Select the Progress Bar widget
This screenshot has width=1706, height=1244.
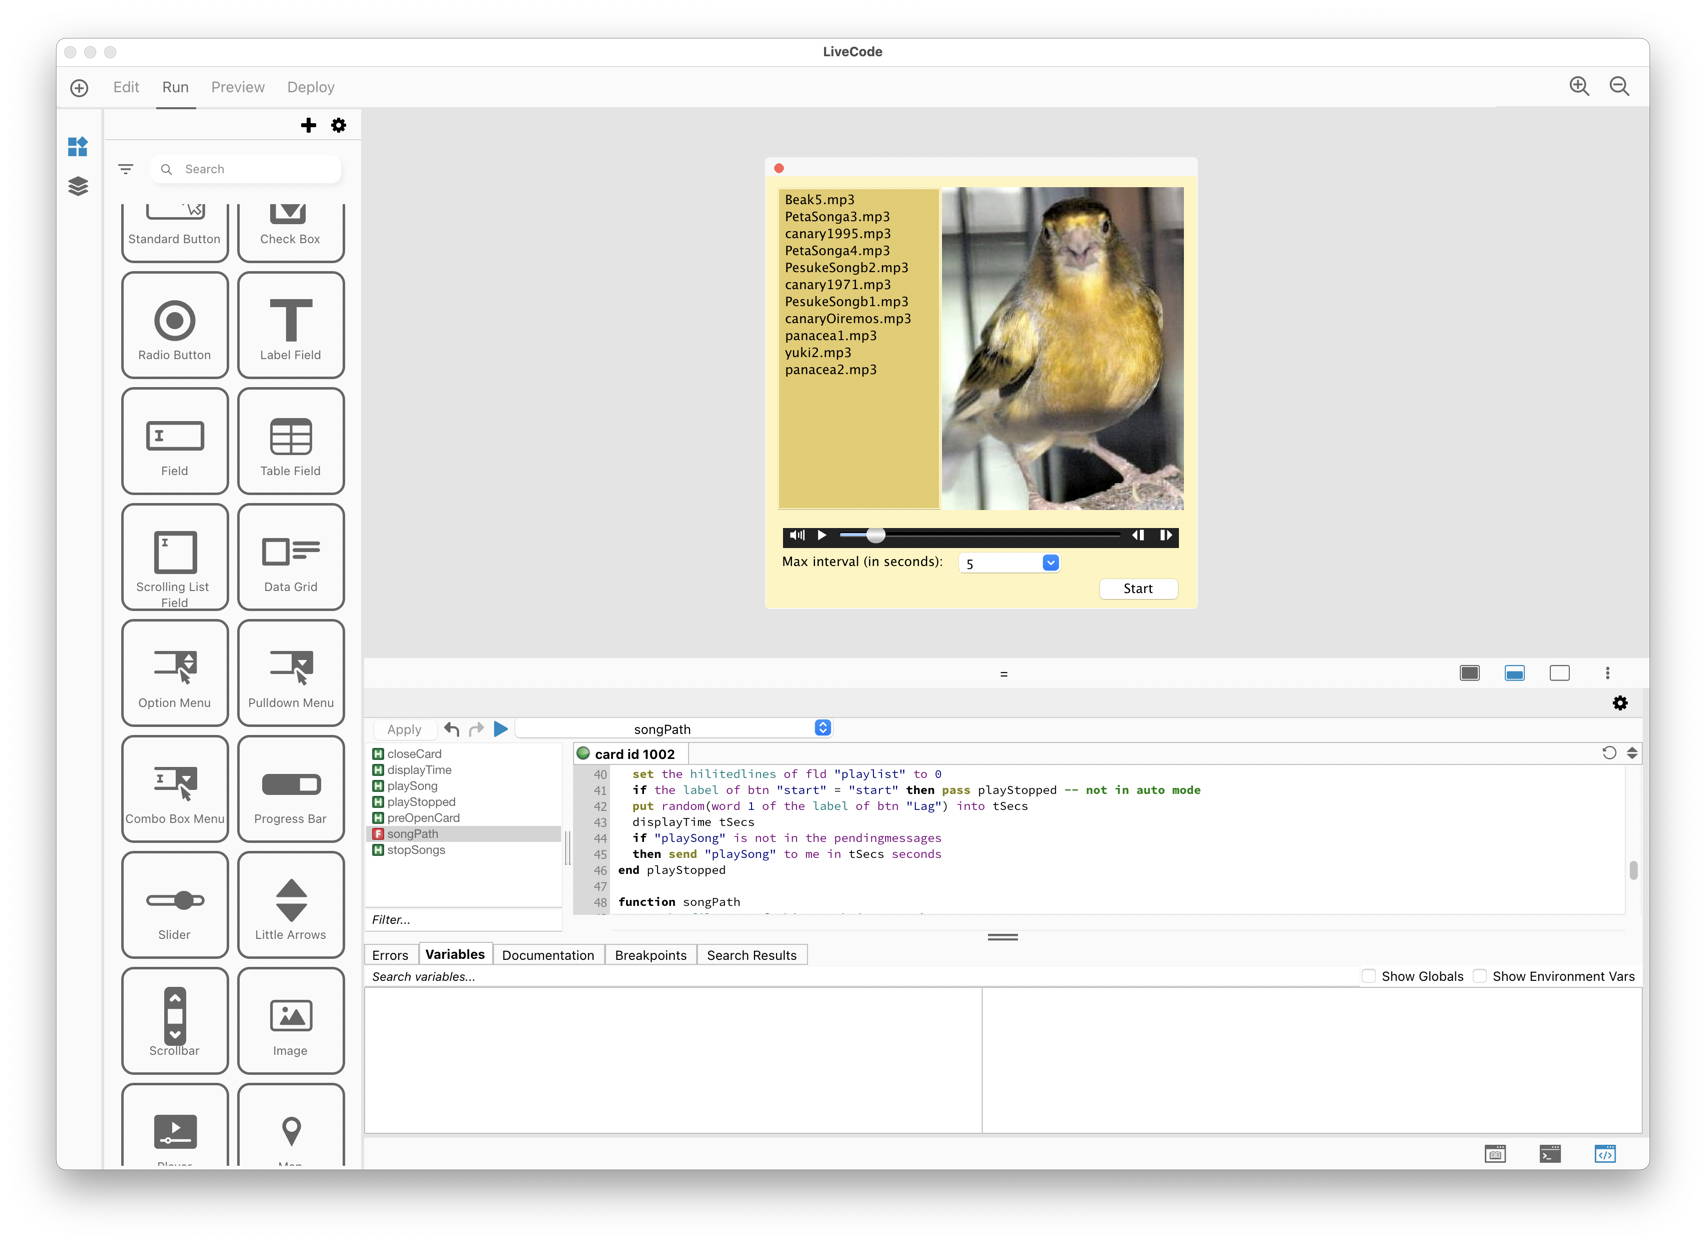[291, 790]
